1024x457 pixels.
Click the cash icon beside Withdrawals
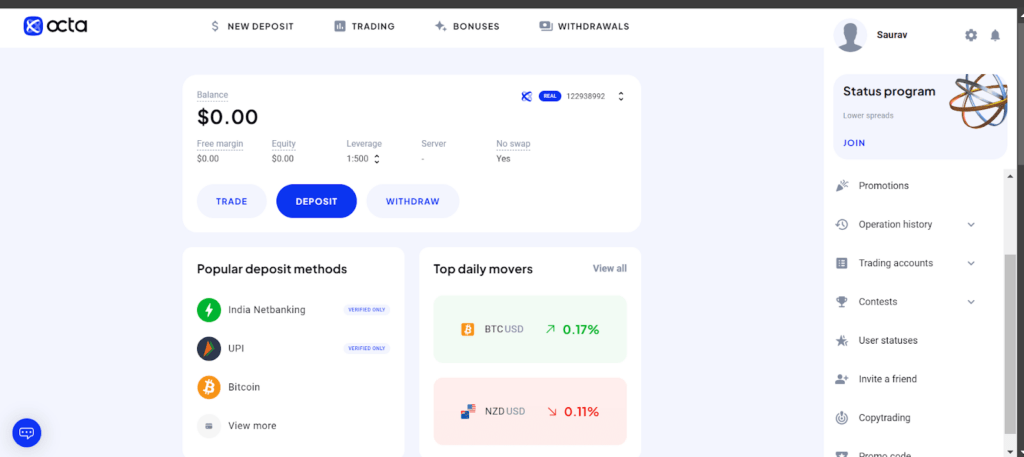tap(546, 26)
